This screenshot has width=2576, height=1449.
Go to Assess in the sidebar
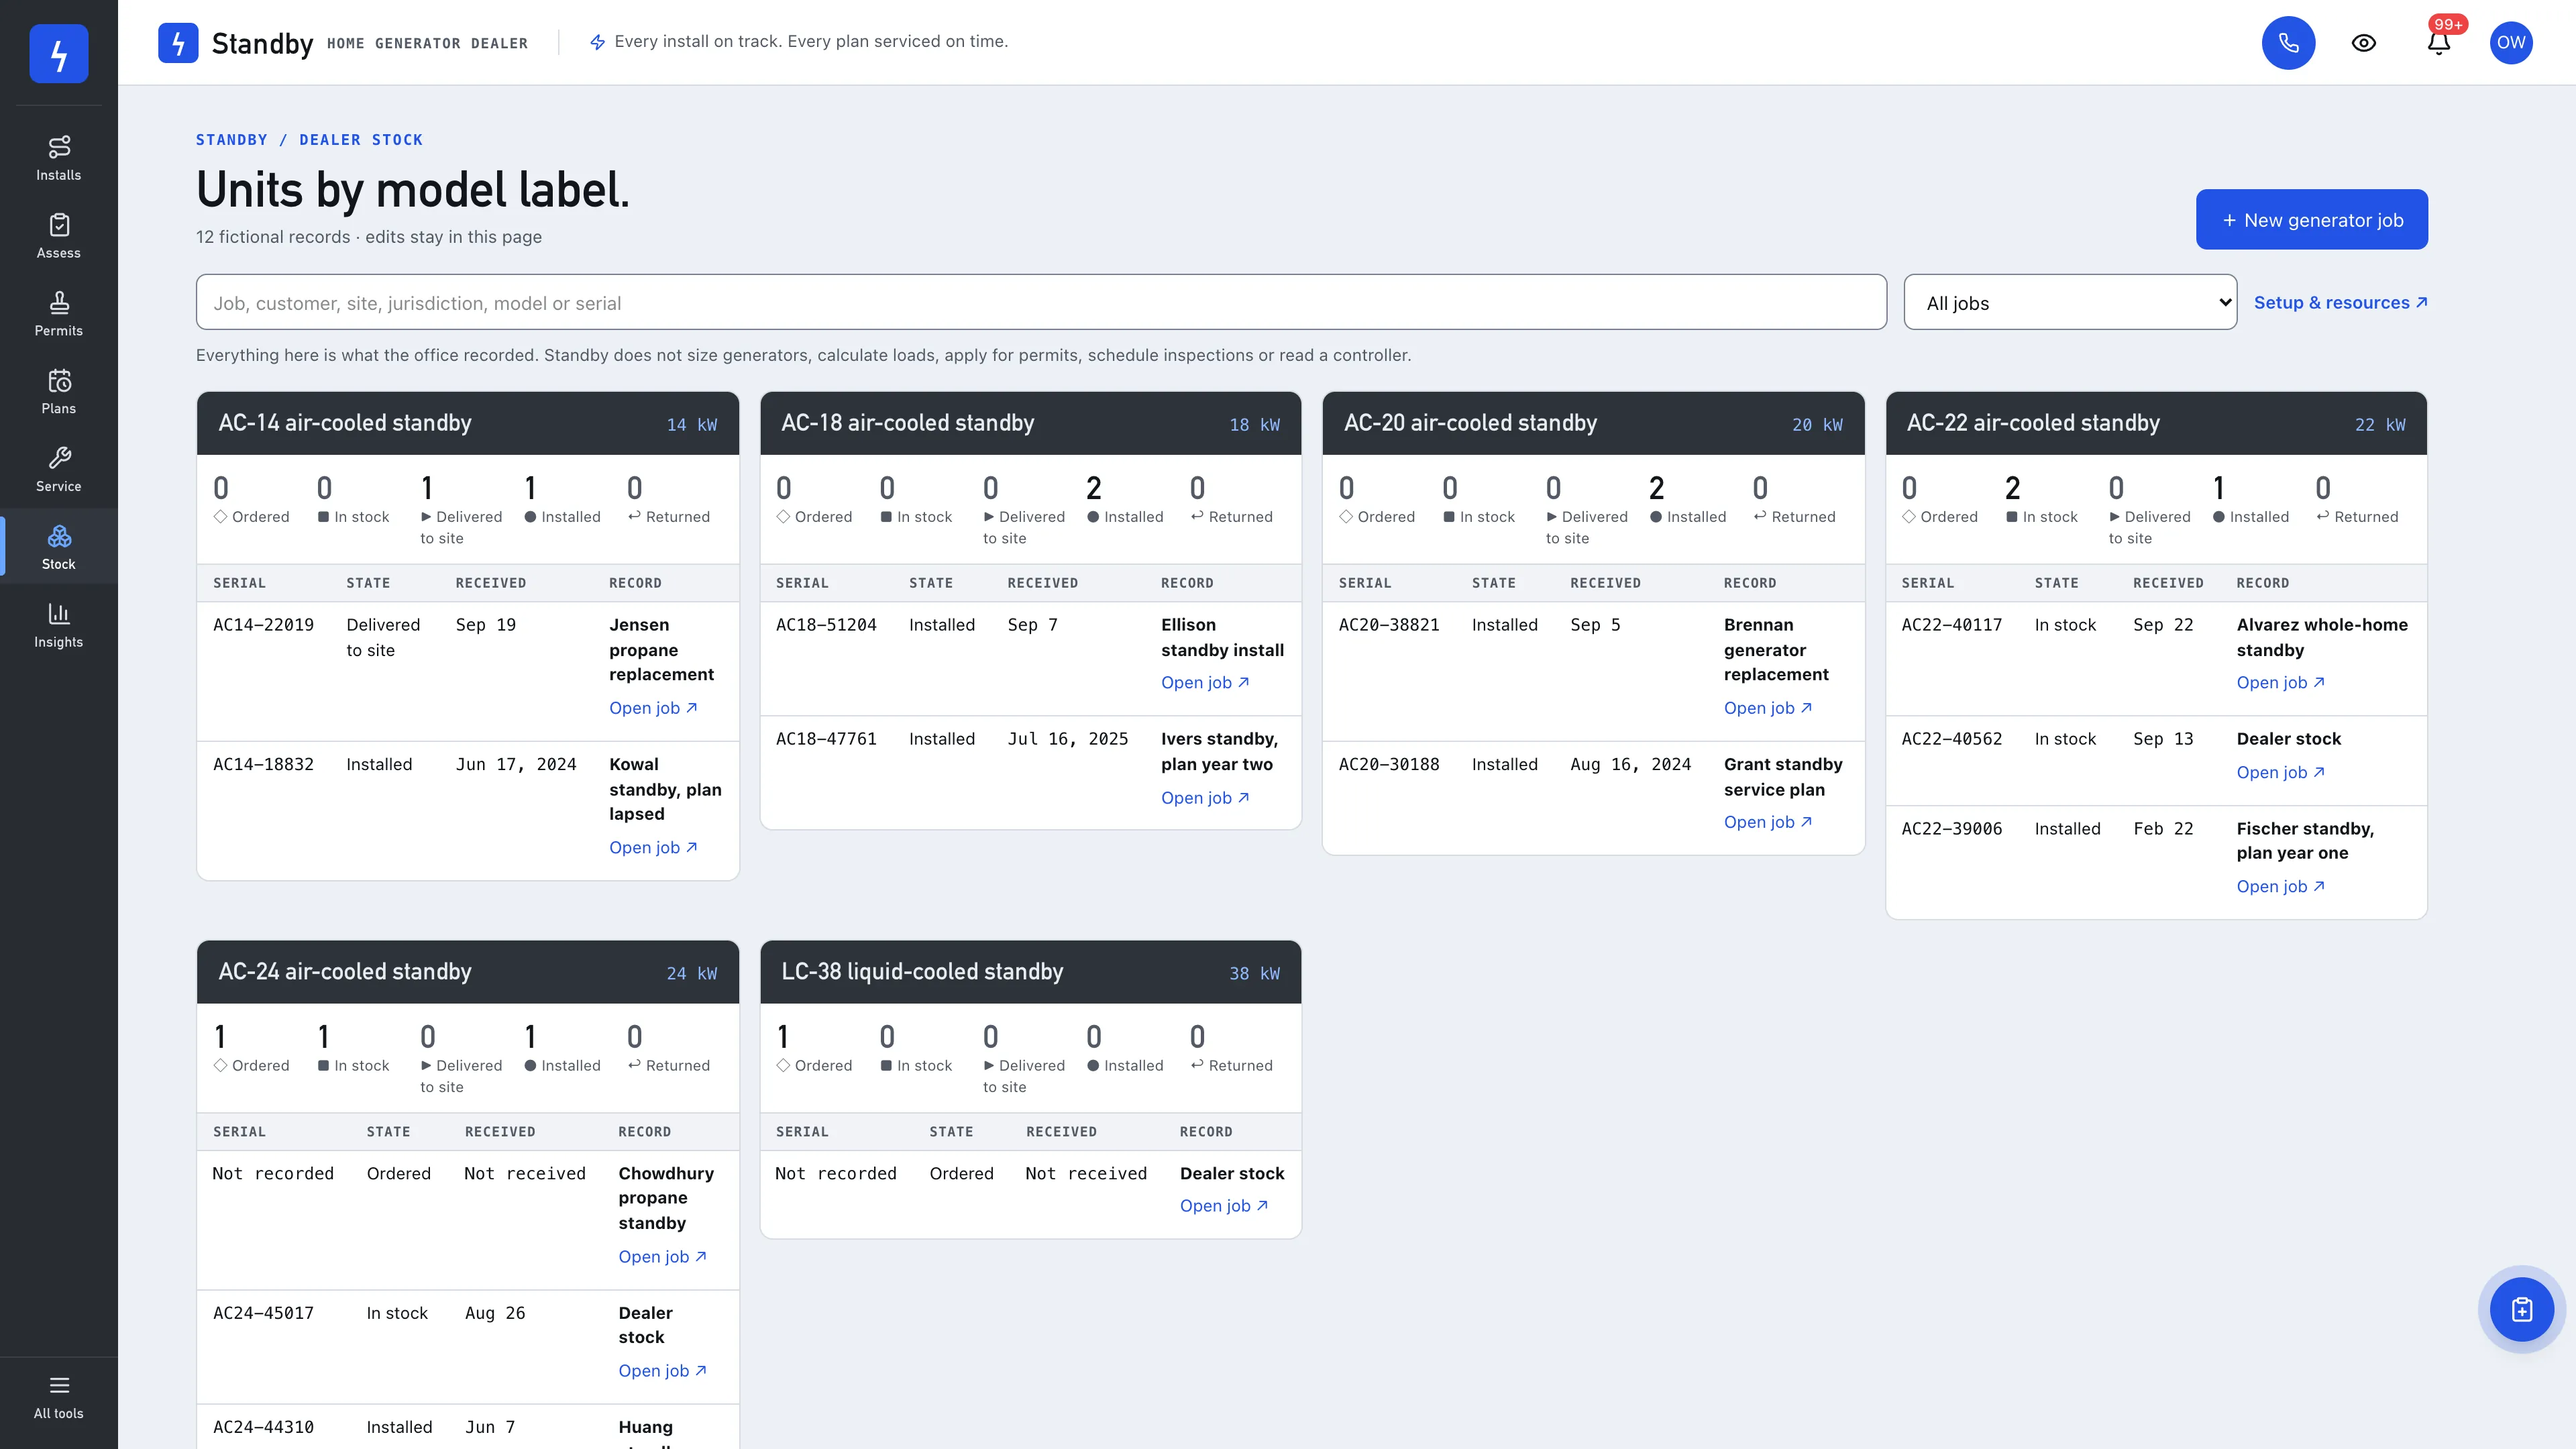(x=58, y=236)
